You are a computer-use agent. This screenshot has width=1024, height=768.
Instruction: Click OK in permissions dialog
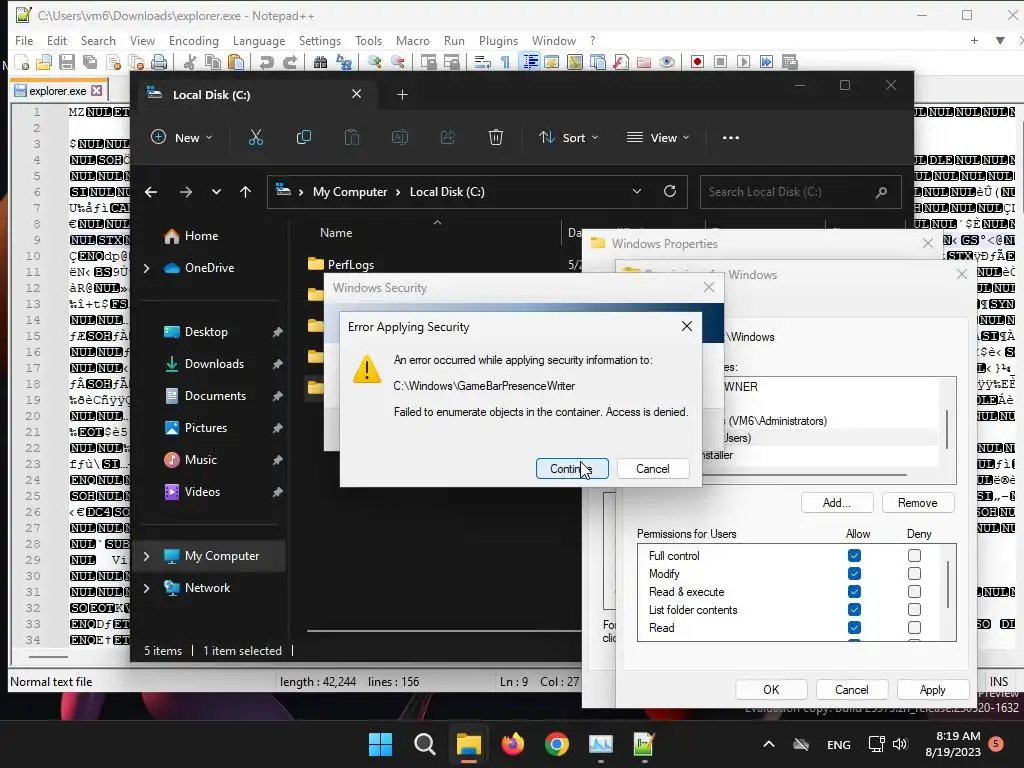[771, 690]
